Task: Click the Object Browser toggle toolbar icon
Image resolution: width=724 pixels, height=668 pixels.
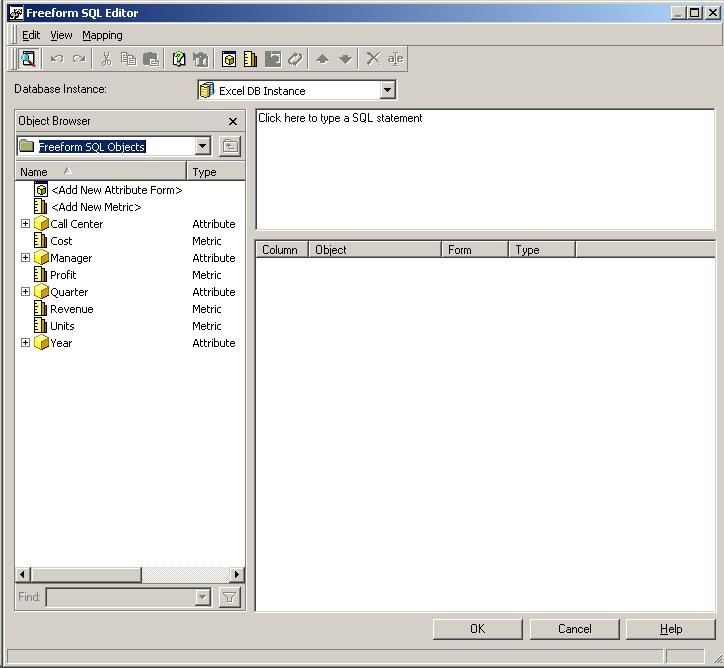Action: (28, 59)
